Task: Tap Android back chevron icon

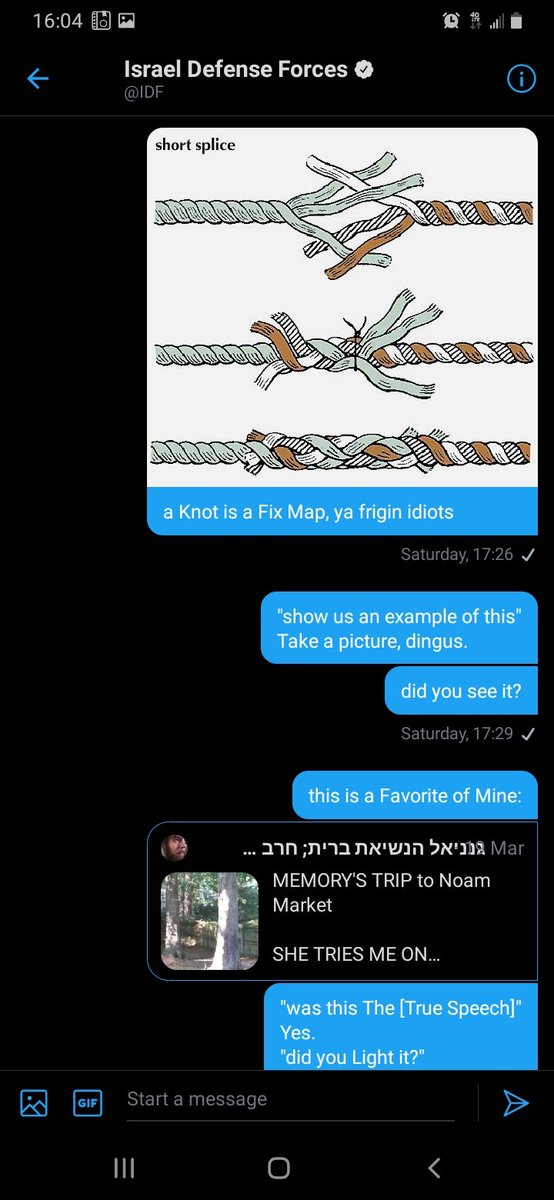Action: (x=434, y=1167)
